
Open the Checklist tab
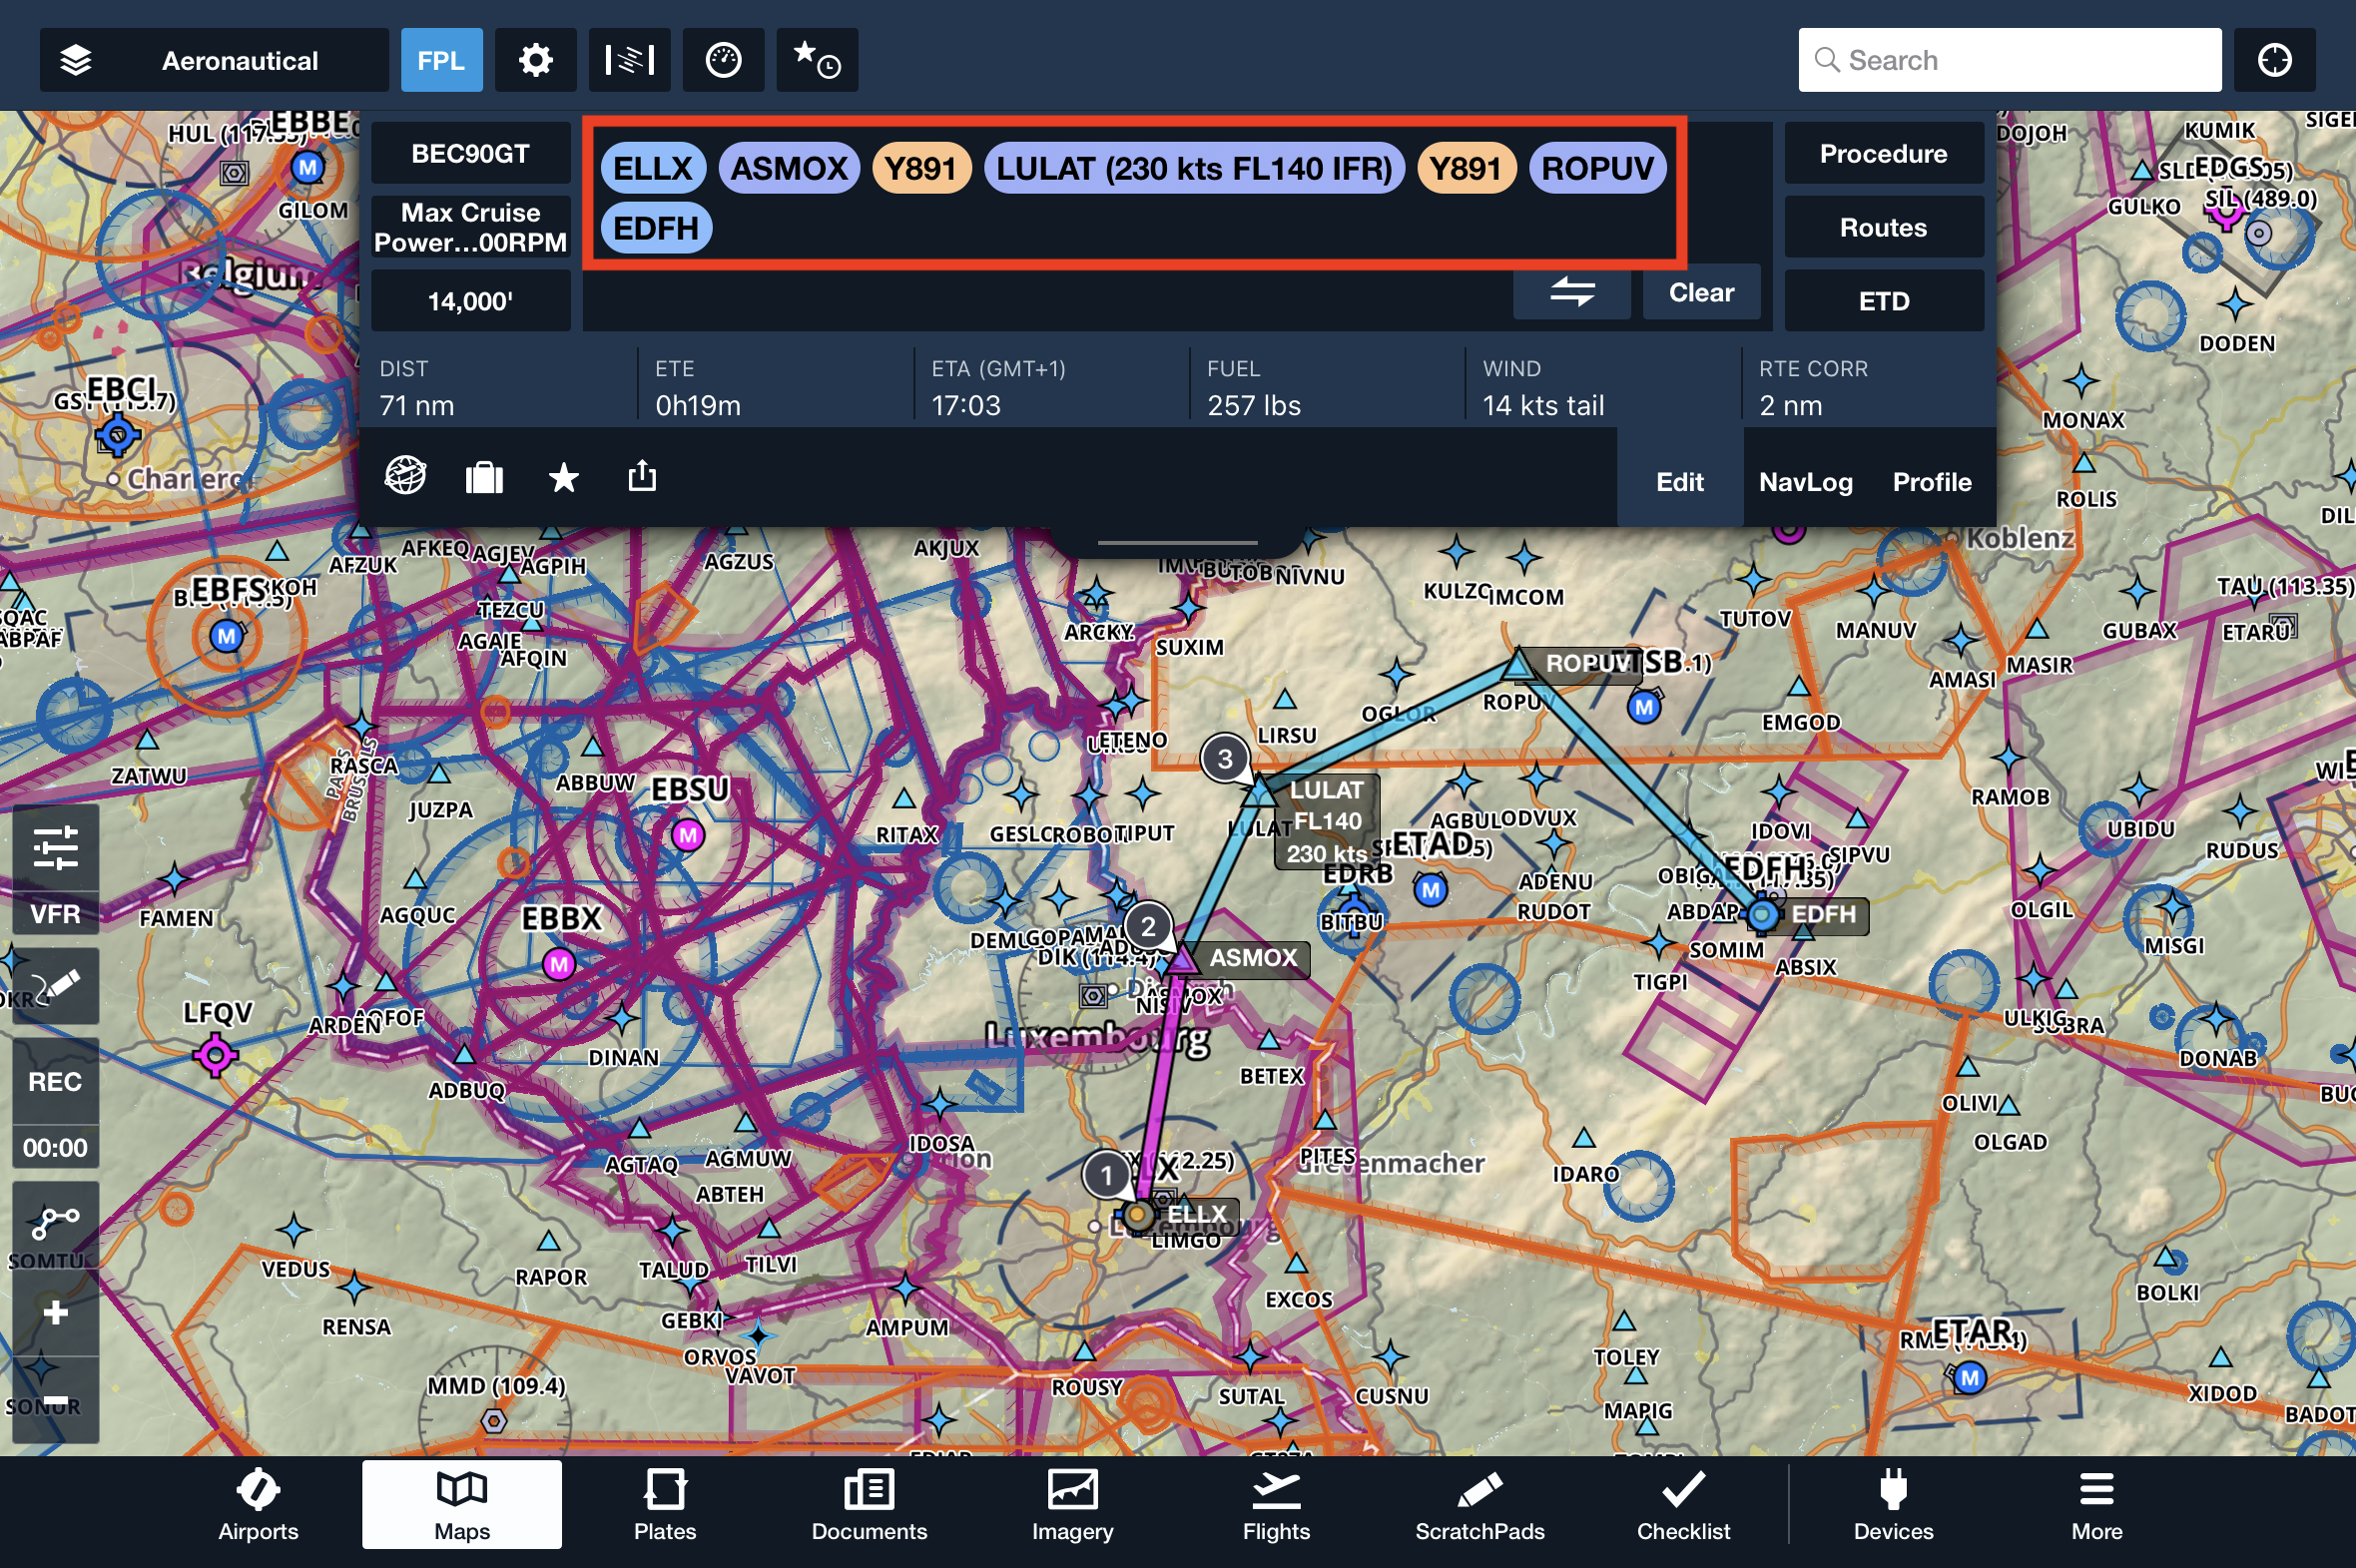[x=1683, y=1506]
